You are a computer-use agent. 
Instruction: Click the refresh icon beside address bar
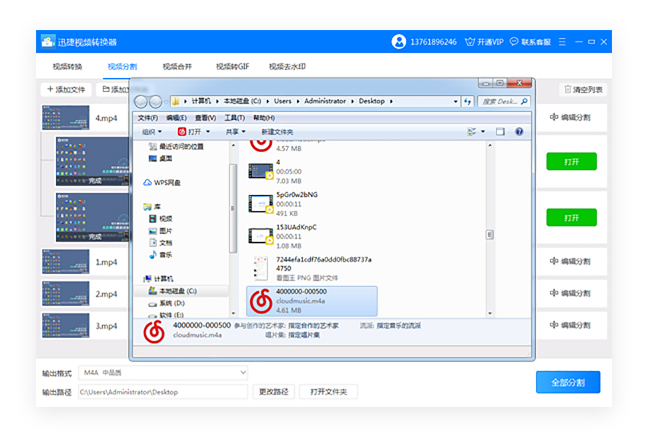point(468,101)
